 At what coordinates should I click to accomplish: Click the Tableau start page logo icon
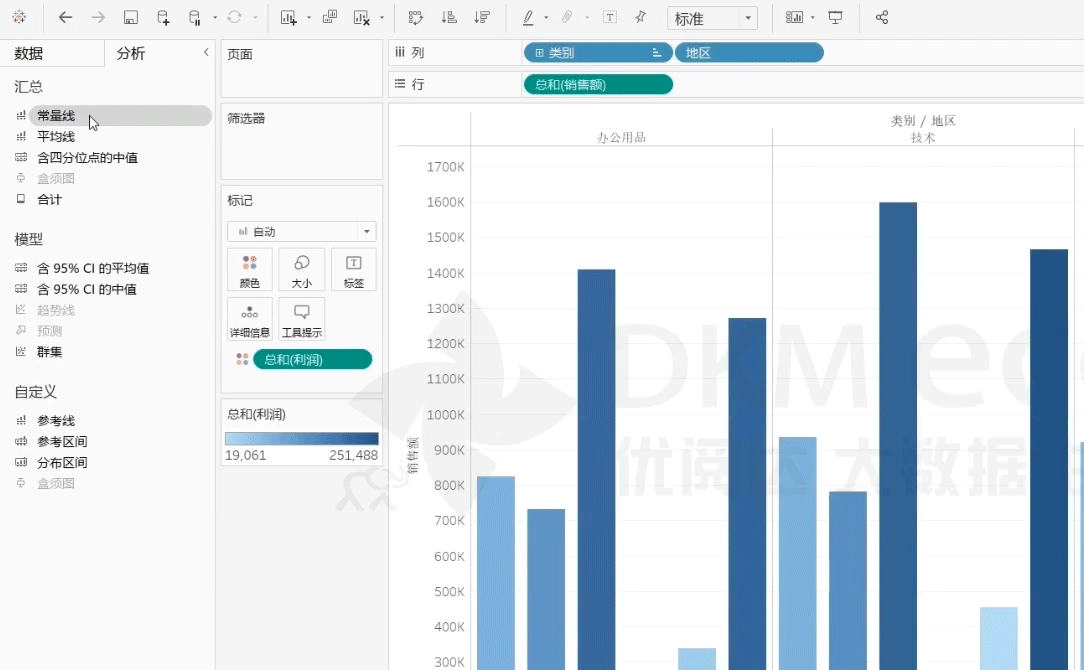click(19, 18)
